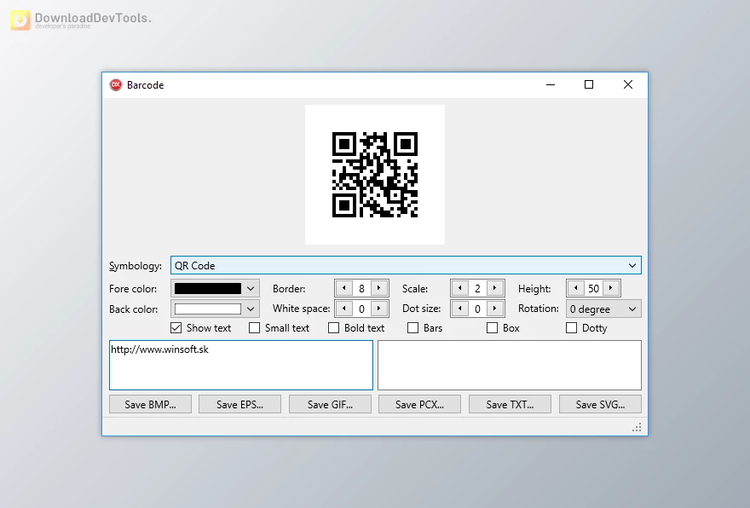
Task: Click the Save BMP... button
Action: tap(150, 405)
